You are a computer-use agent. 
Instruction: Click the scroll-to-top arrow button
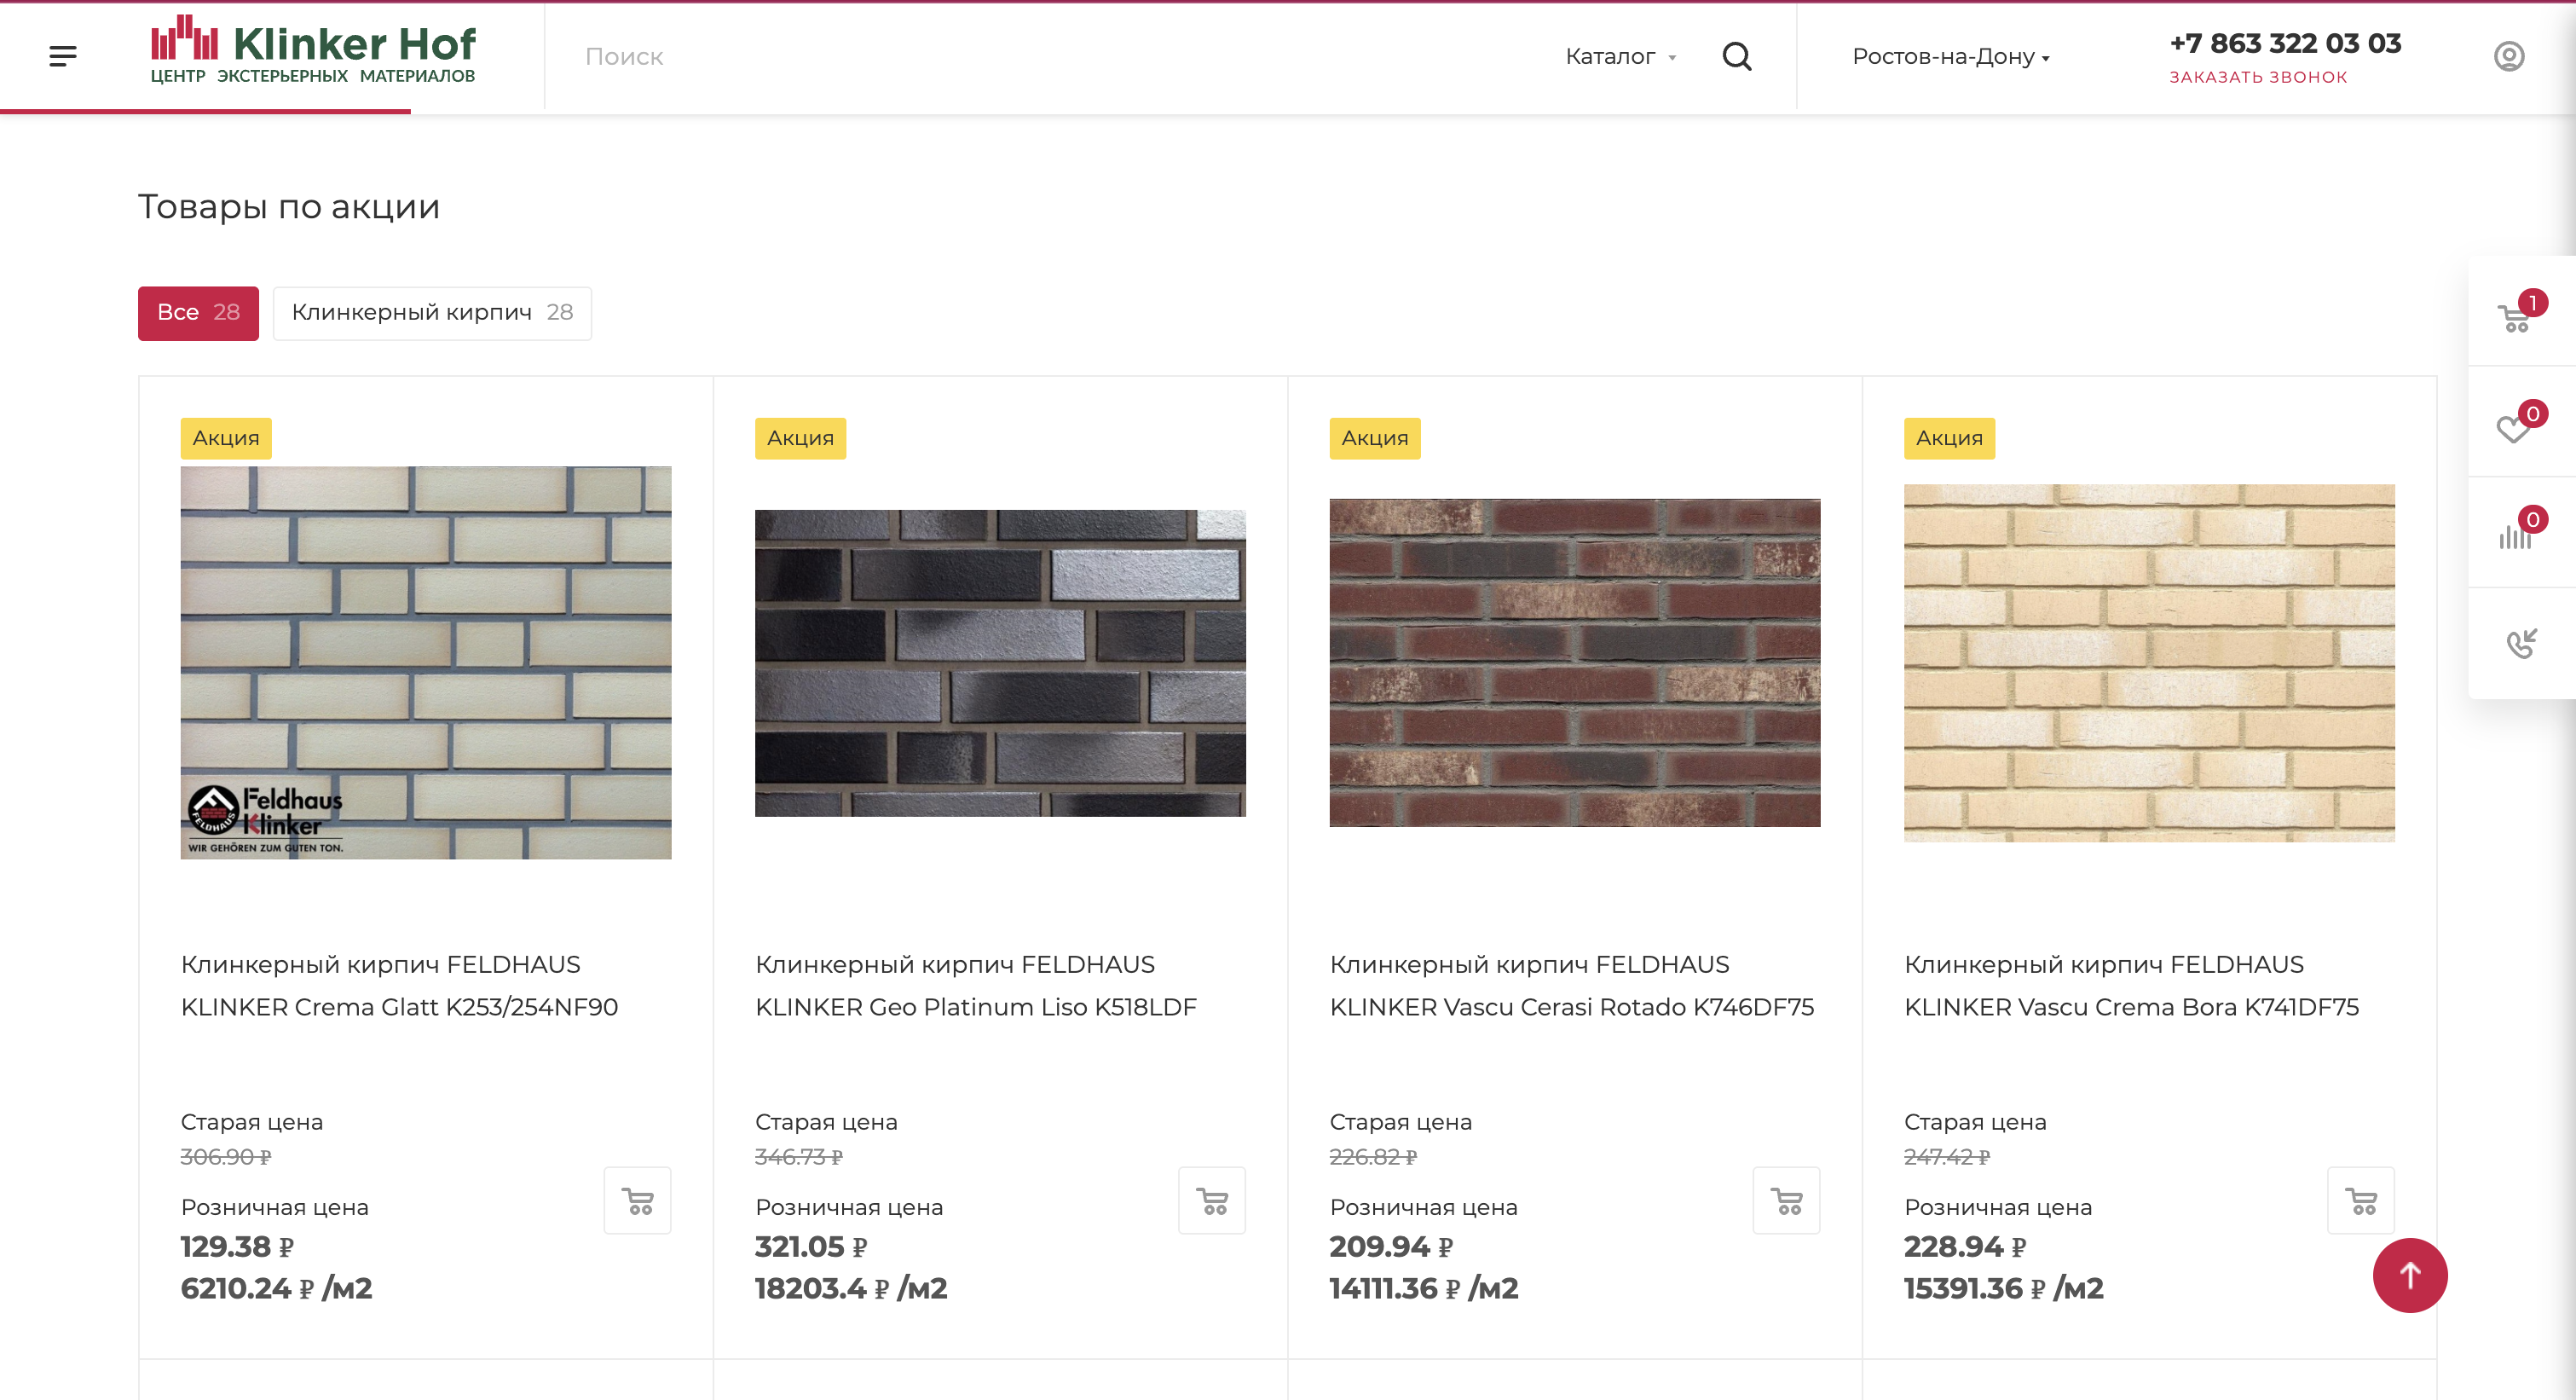(2409, 1275)
